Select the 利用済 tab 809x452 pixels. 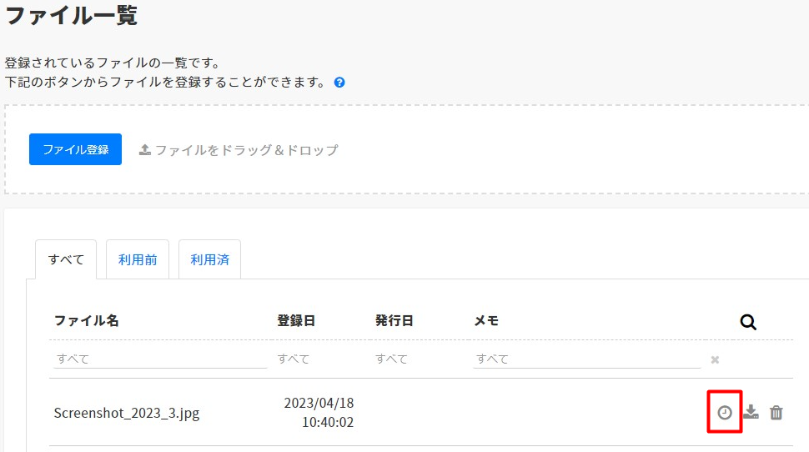point(209,259)
